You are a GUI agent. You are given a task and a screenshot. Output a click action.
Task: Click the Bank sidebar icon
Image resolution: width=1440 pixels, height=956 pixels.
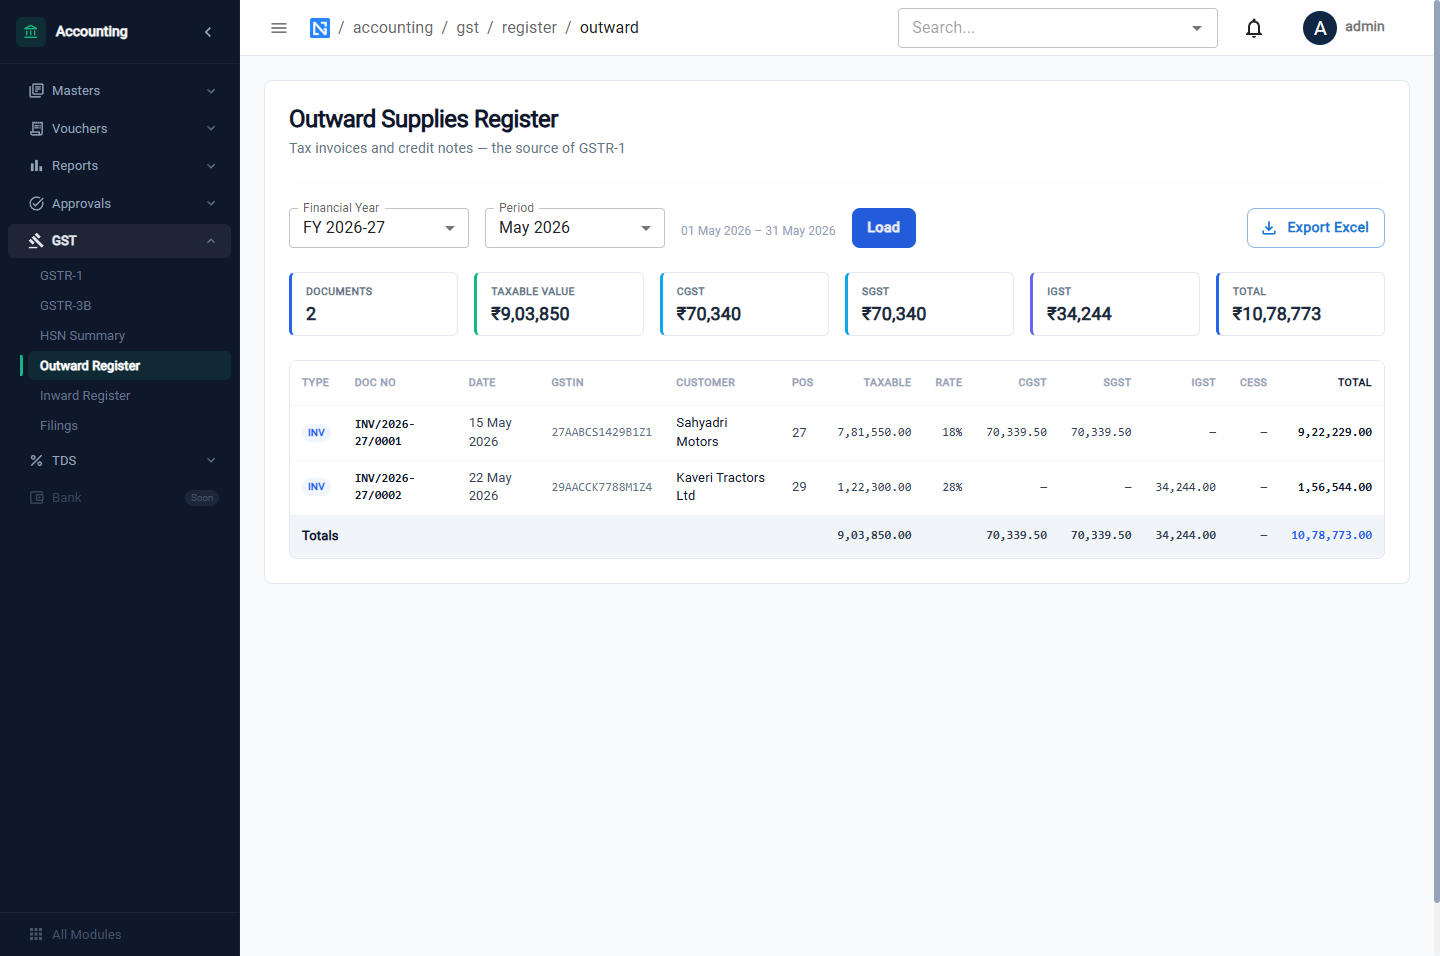coord(36,498)
